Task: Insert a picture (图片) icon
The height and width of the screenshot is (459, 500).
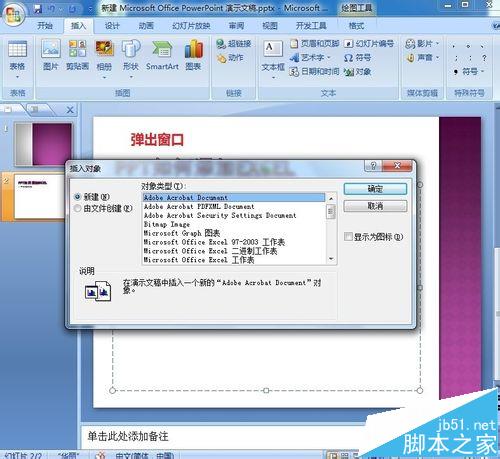Action: (51, 49)
